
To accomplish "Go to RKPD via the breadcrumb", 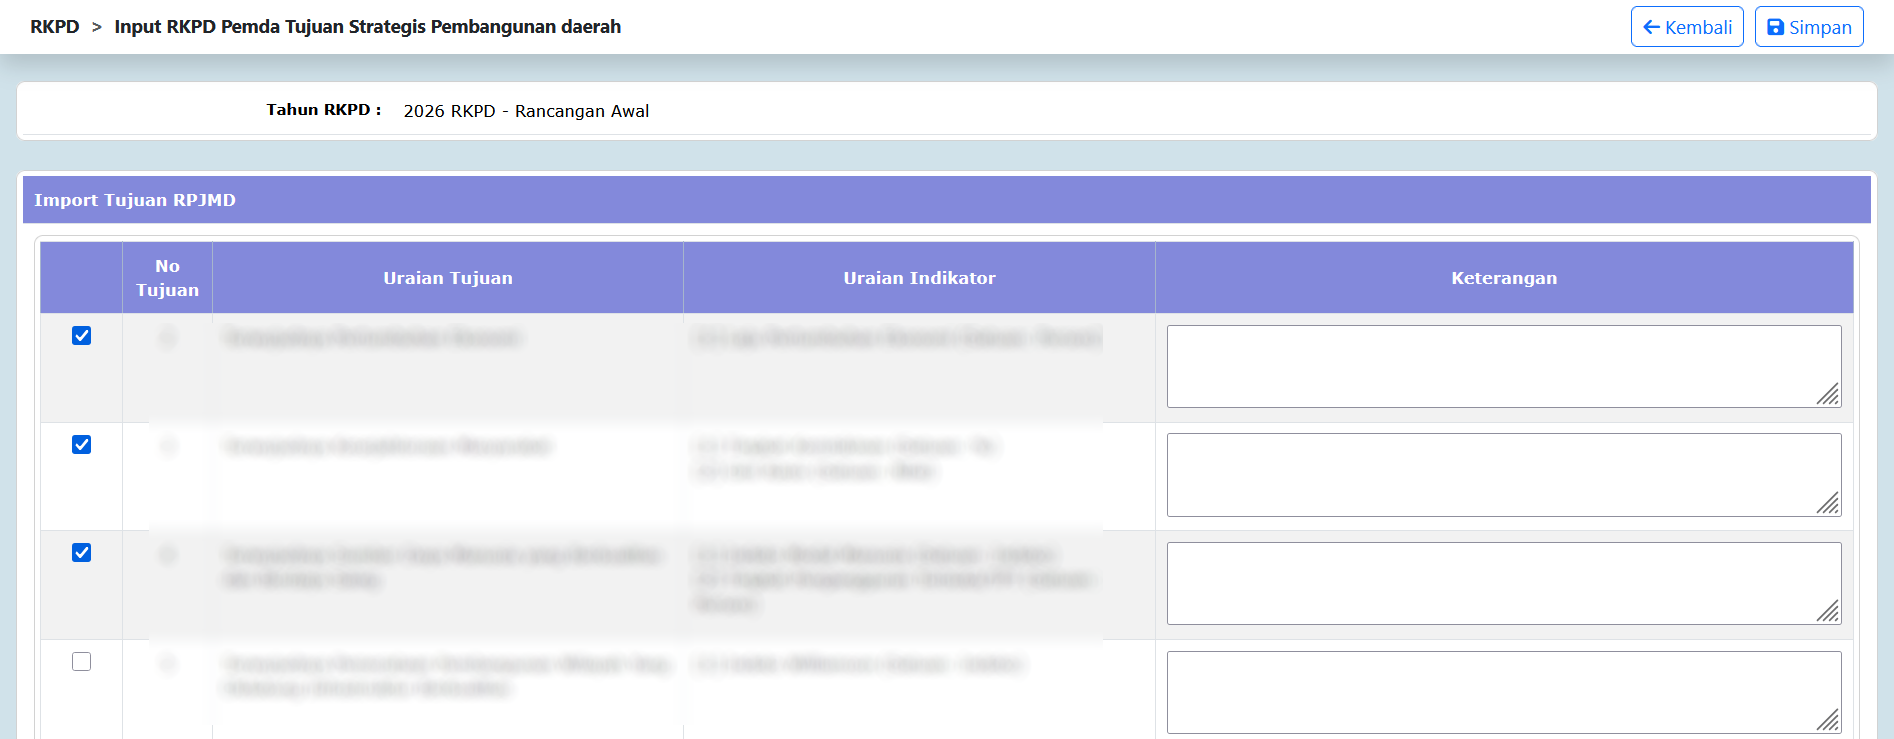I will tap(54, 27).
